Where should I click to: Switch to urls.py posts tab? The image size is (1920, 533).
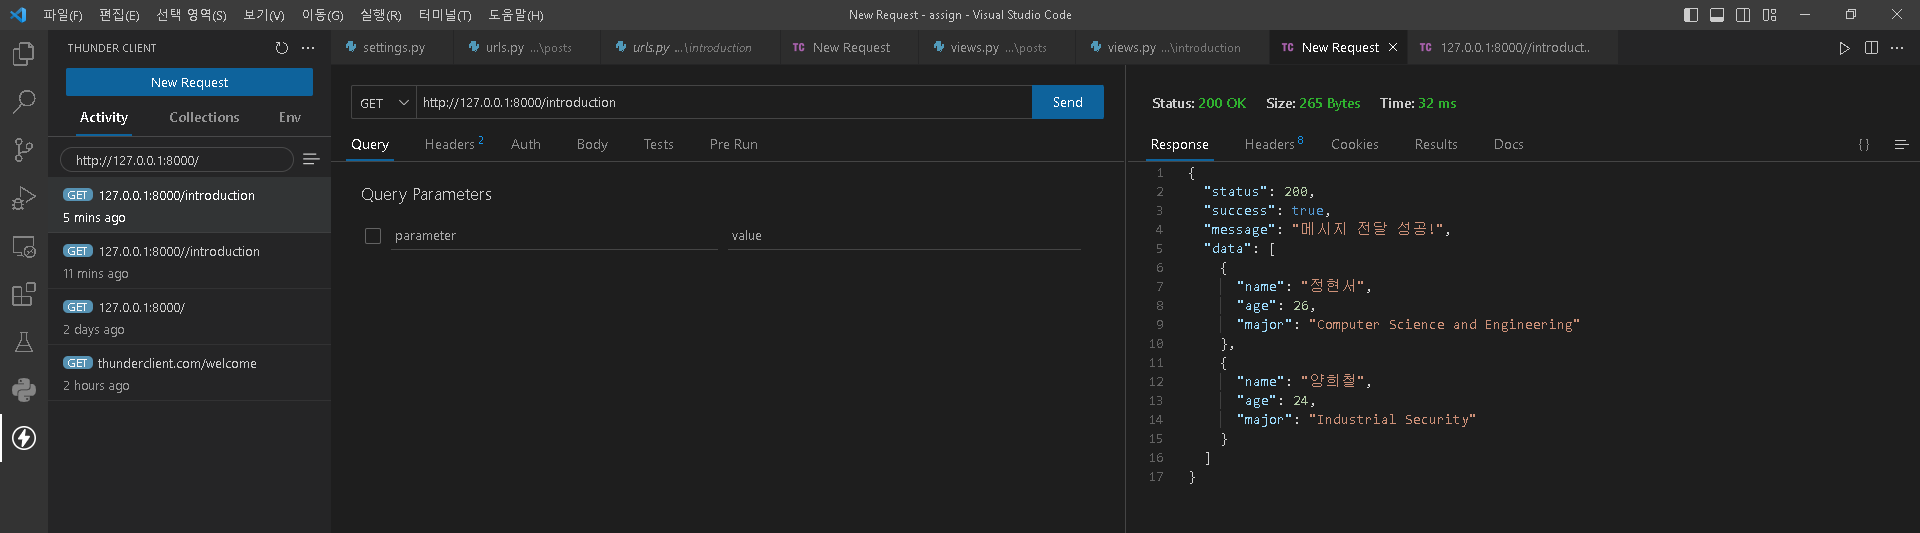pos(527,47)
